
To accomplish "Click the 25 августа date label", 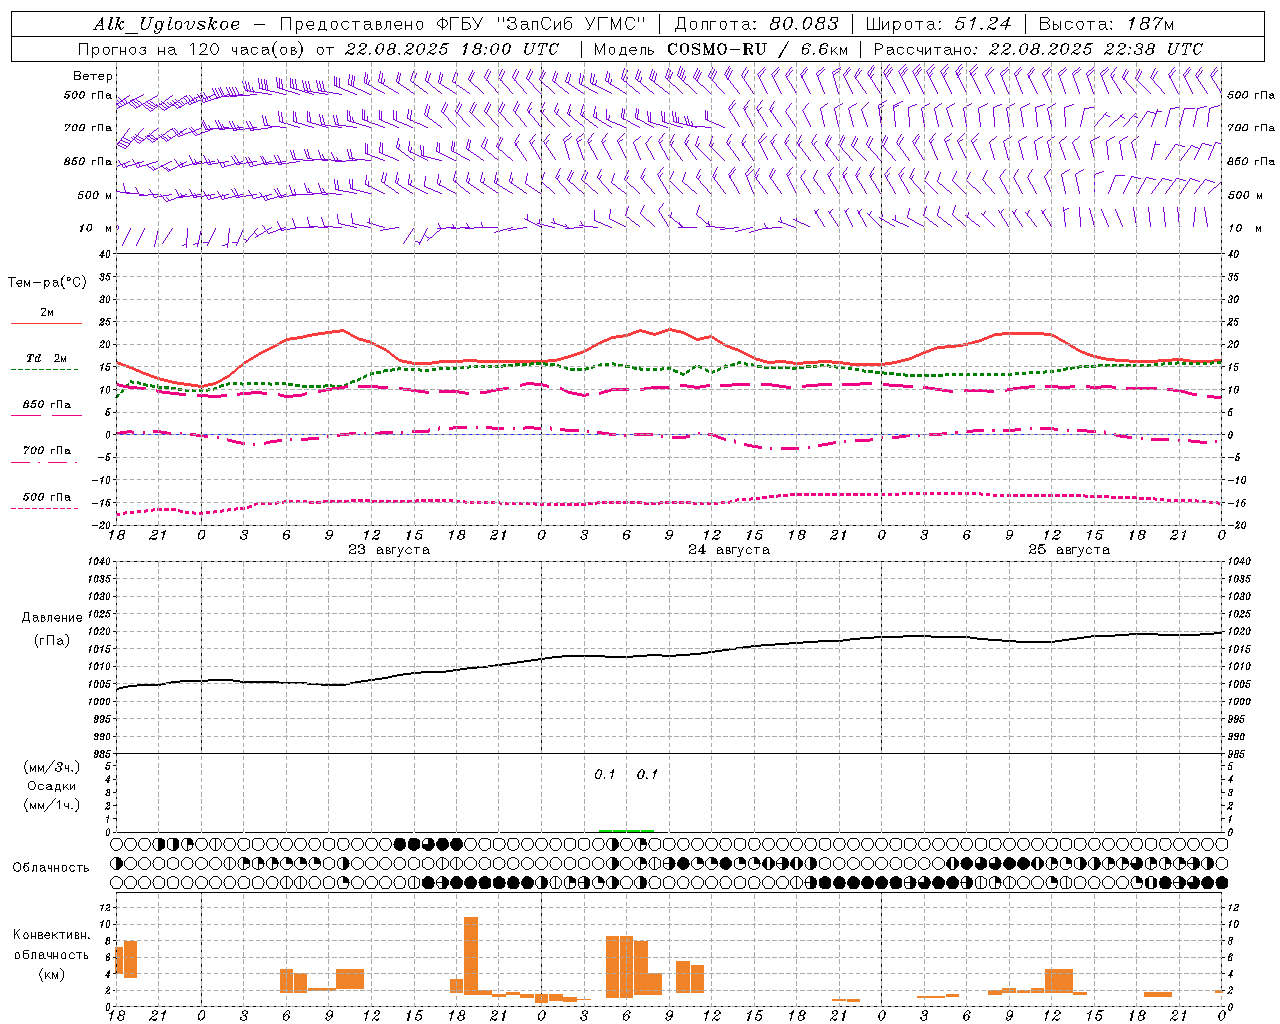I will click(1069, 550).
